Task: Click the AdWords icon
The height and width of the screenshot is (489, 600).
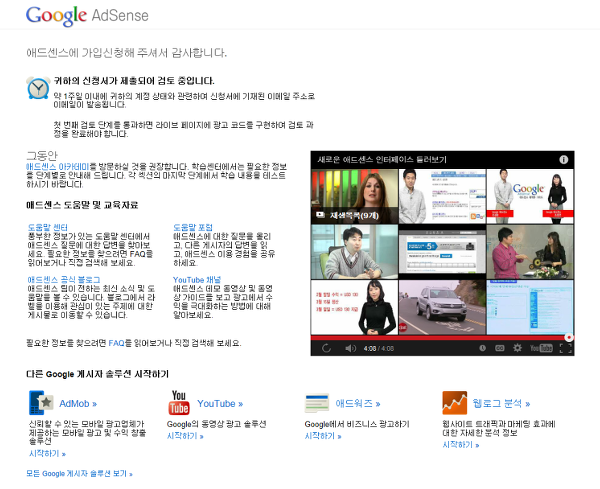Action: 317,403
